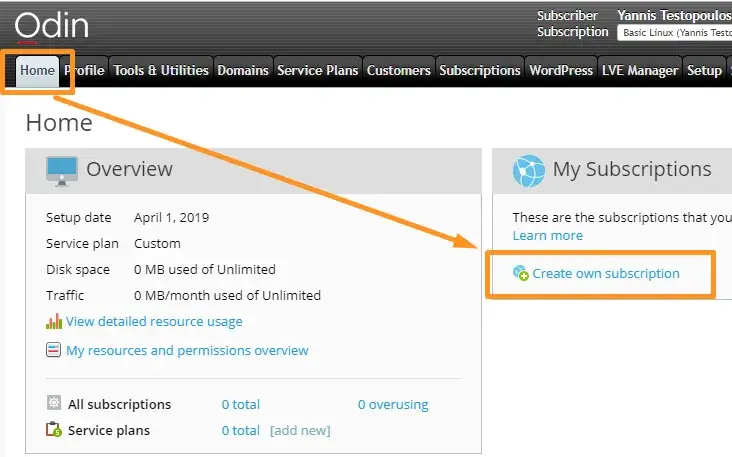Click the Service plans clipboard icon

pos(54,429)
